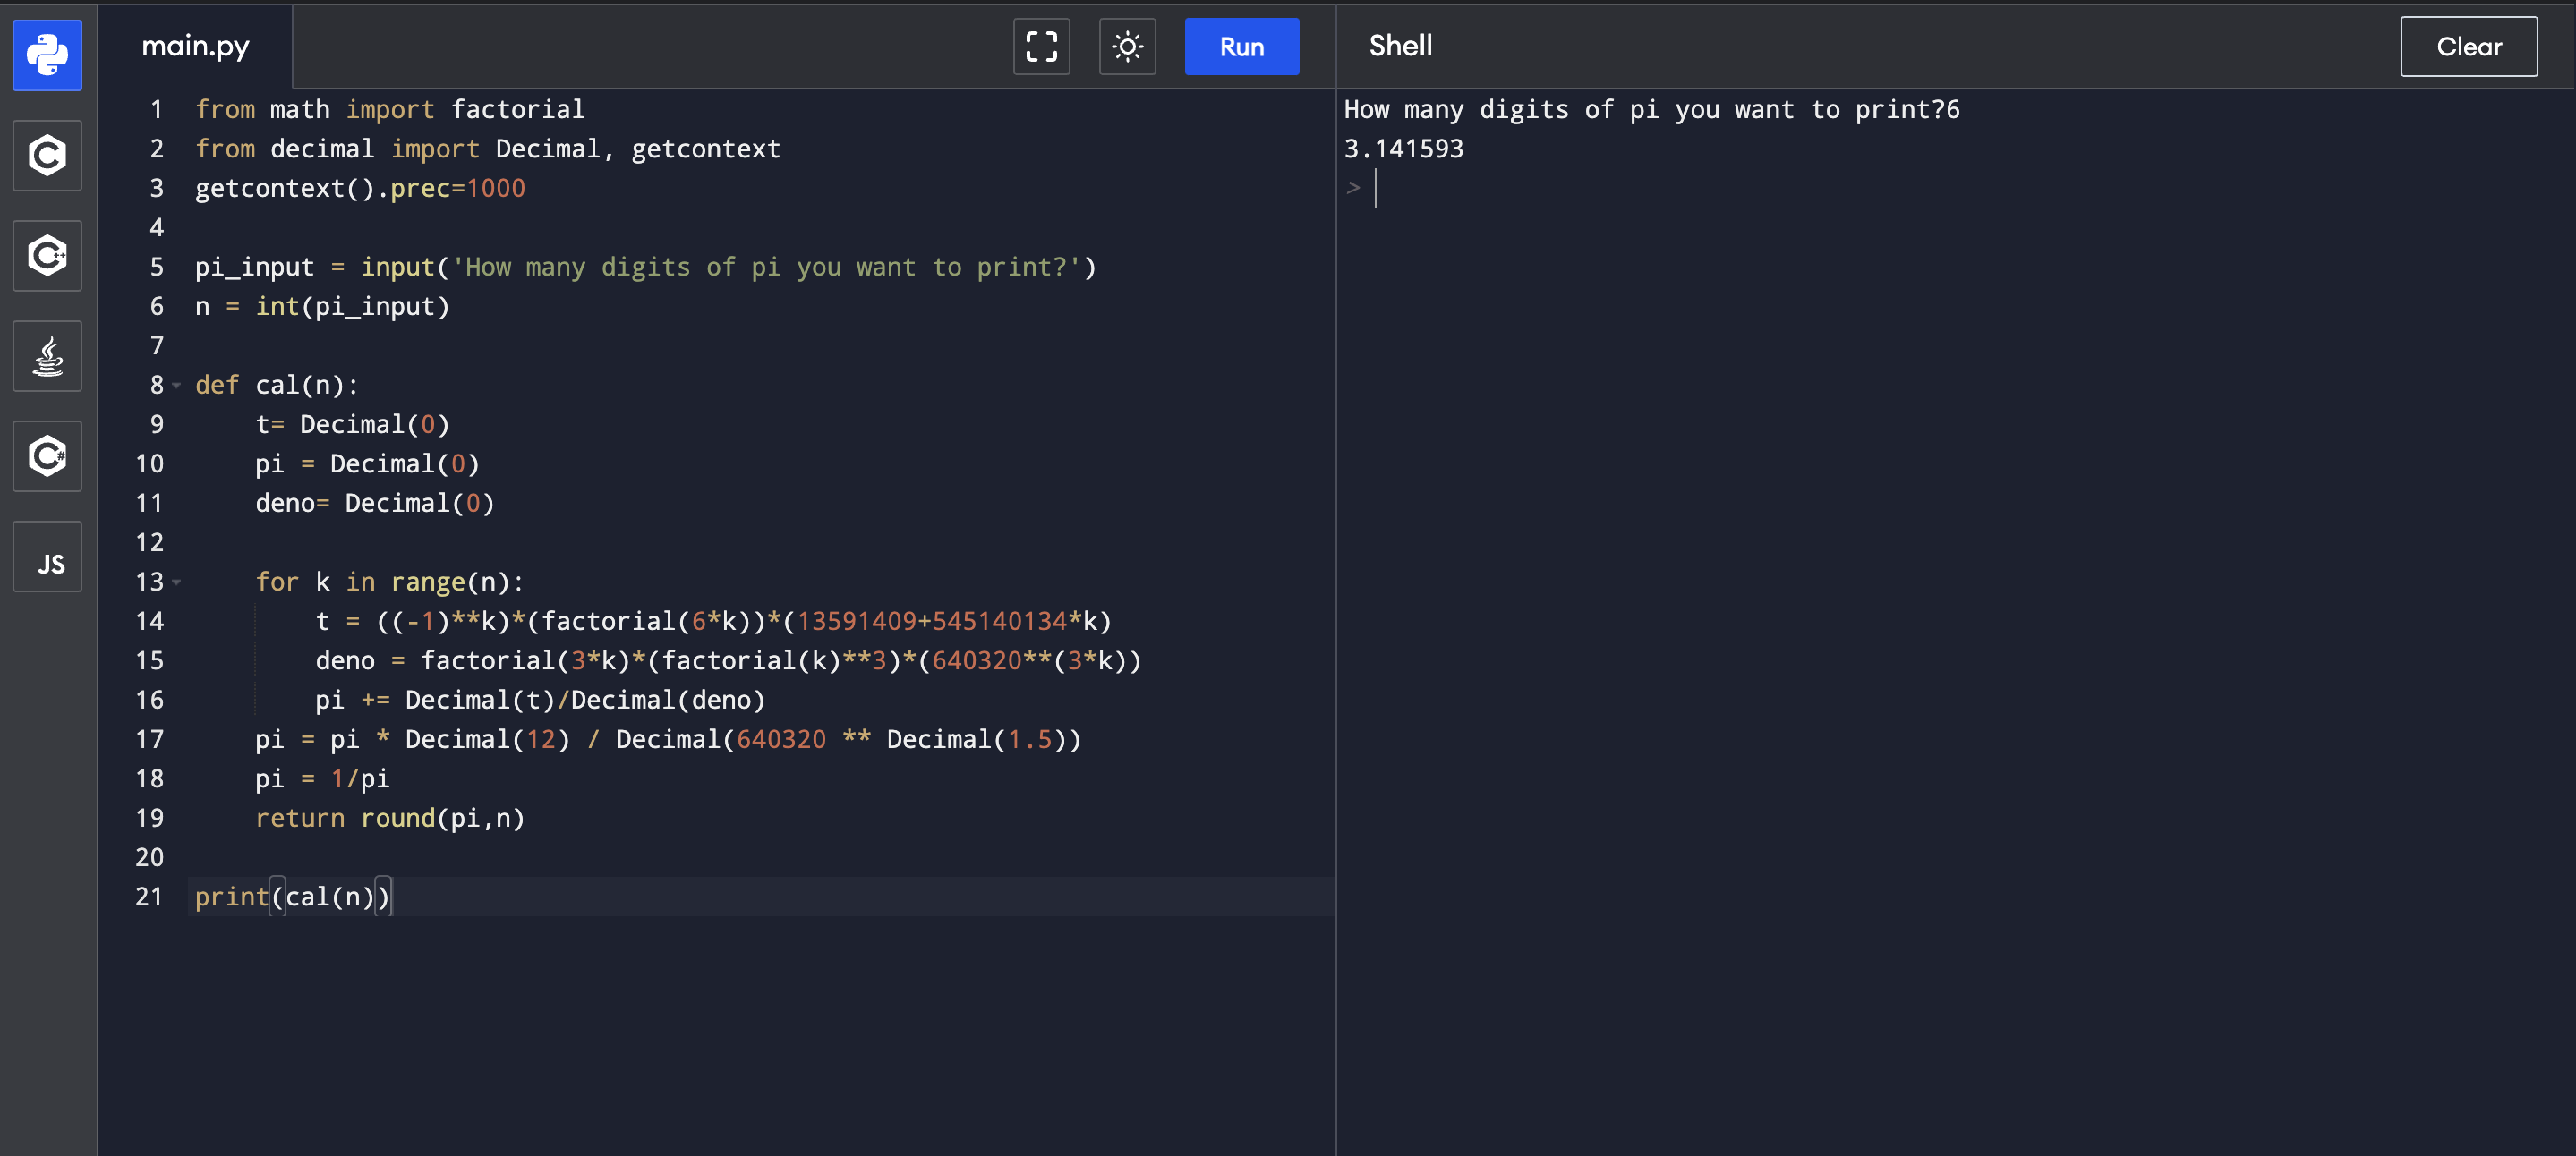The image size is (2576, 1156).
Task: Open the main.py file tab
Action: click(195, 46)
